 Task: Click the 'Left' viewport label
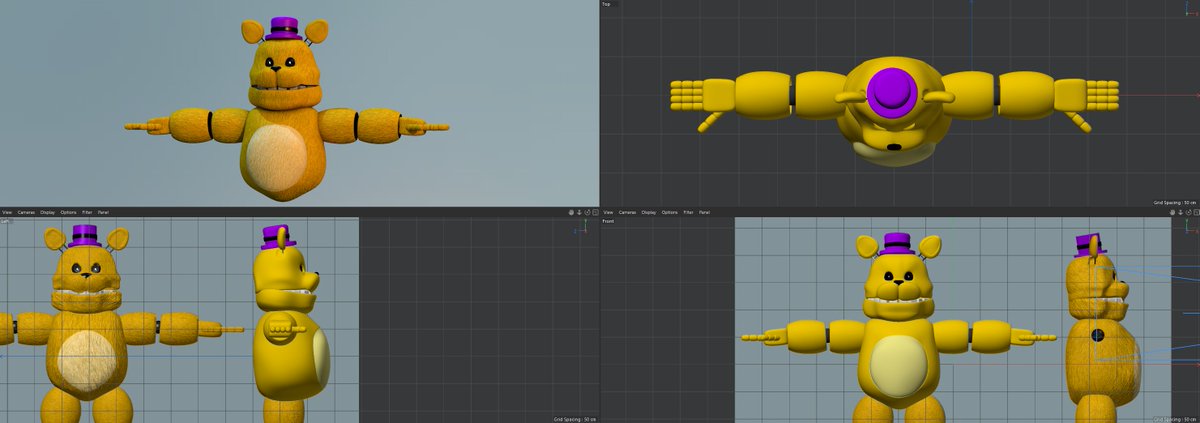[x=5, y=221]
